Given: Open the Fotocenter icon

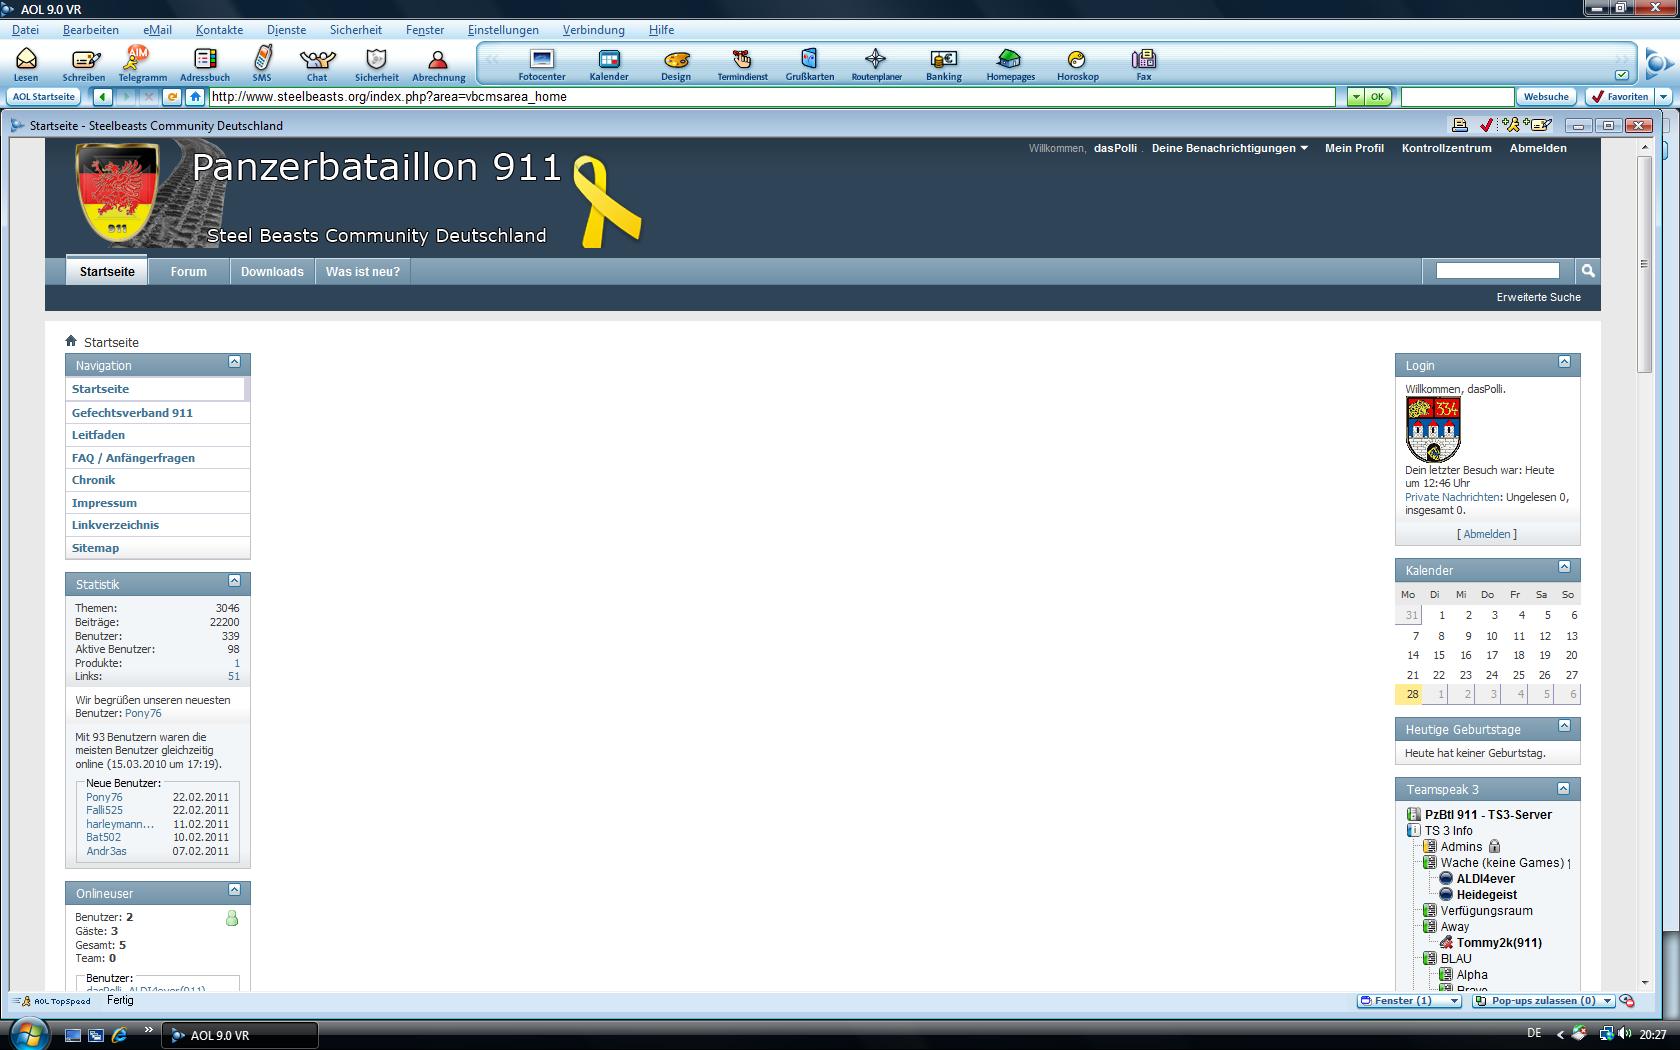Looking at the screenshot, I should click(x=542, y=63).
